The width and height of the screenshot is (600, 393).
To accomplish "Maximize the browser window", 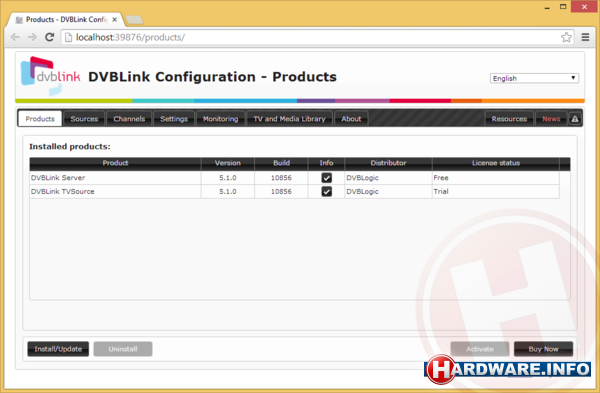I will coord(563,7).
